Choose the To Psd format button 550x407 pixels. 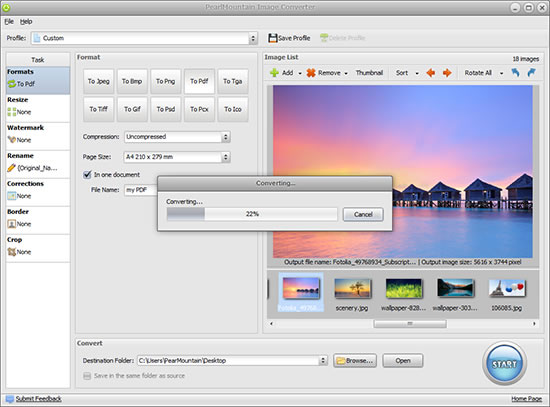[x=166, y=109]
